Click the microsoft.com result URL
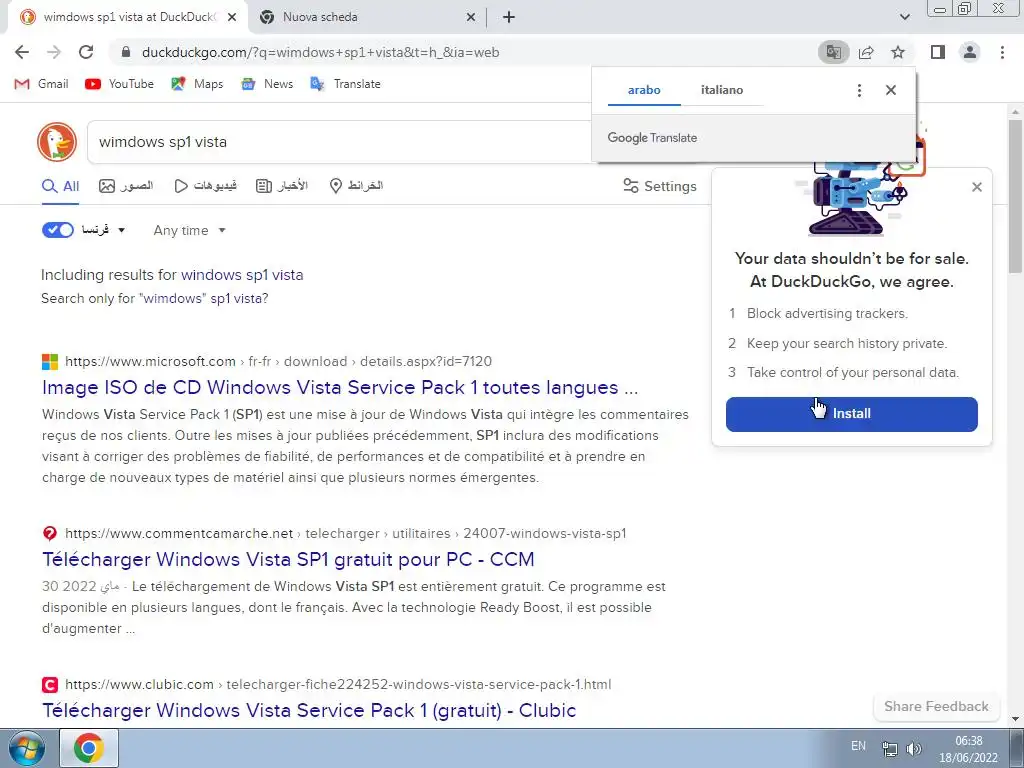The image size is (1024, 768). click(x=278, y=361)
